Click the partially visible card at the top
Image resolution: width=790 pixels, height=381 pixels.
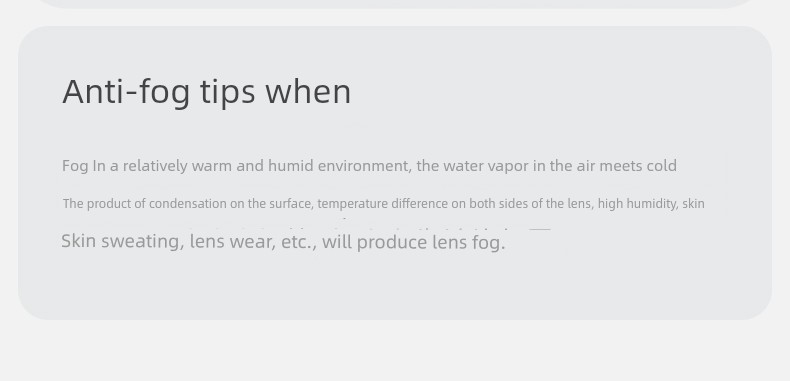(x=394, y=4)
